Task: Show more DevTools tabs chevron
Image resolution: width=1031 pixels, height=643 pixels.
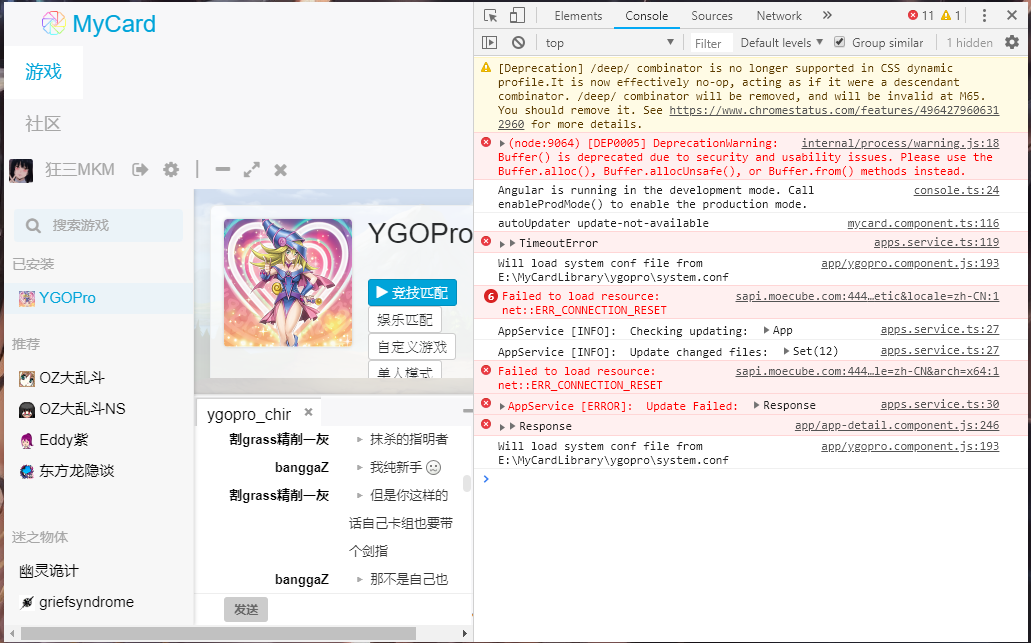Action: tap(827, 15)
